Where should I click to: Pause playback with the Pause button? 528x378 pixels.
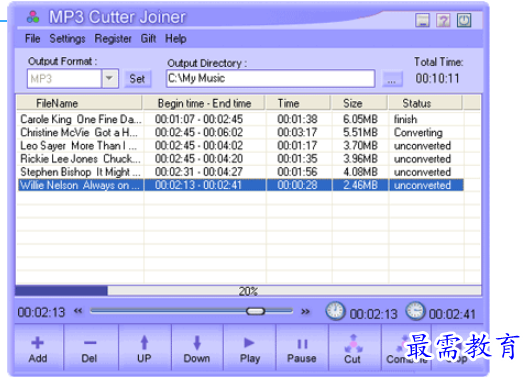(302, 348)
